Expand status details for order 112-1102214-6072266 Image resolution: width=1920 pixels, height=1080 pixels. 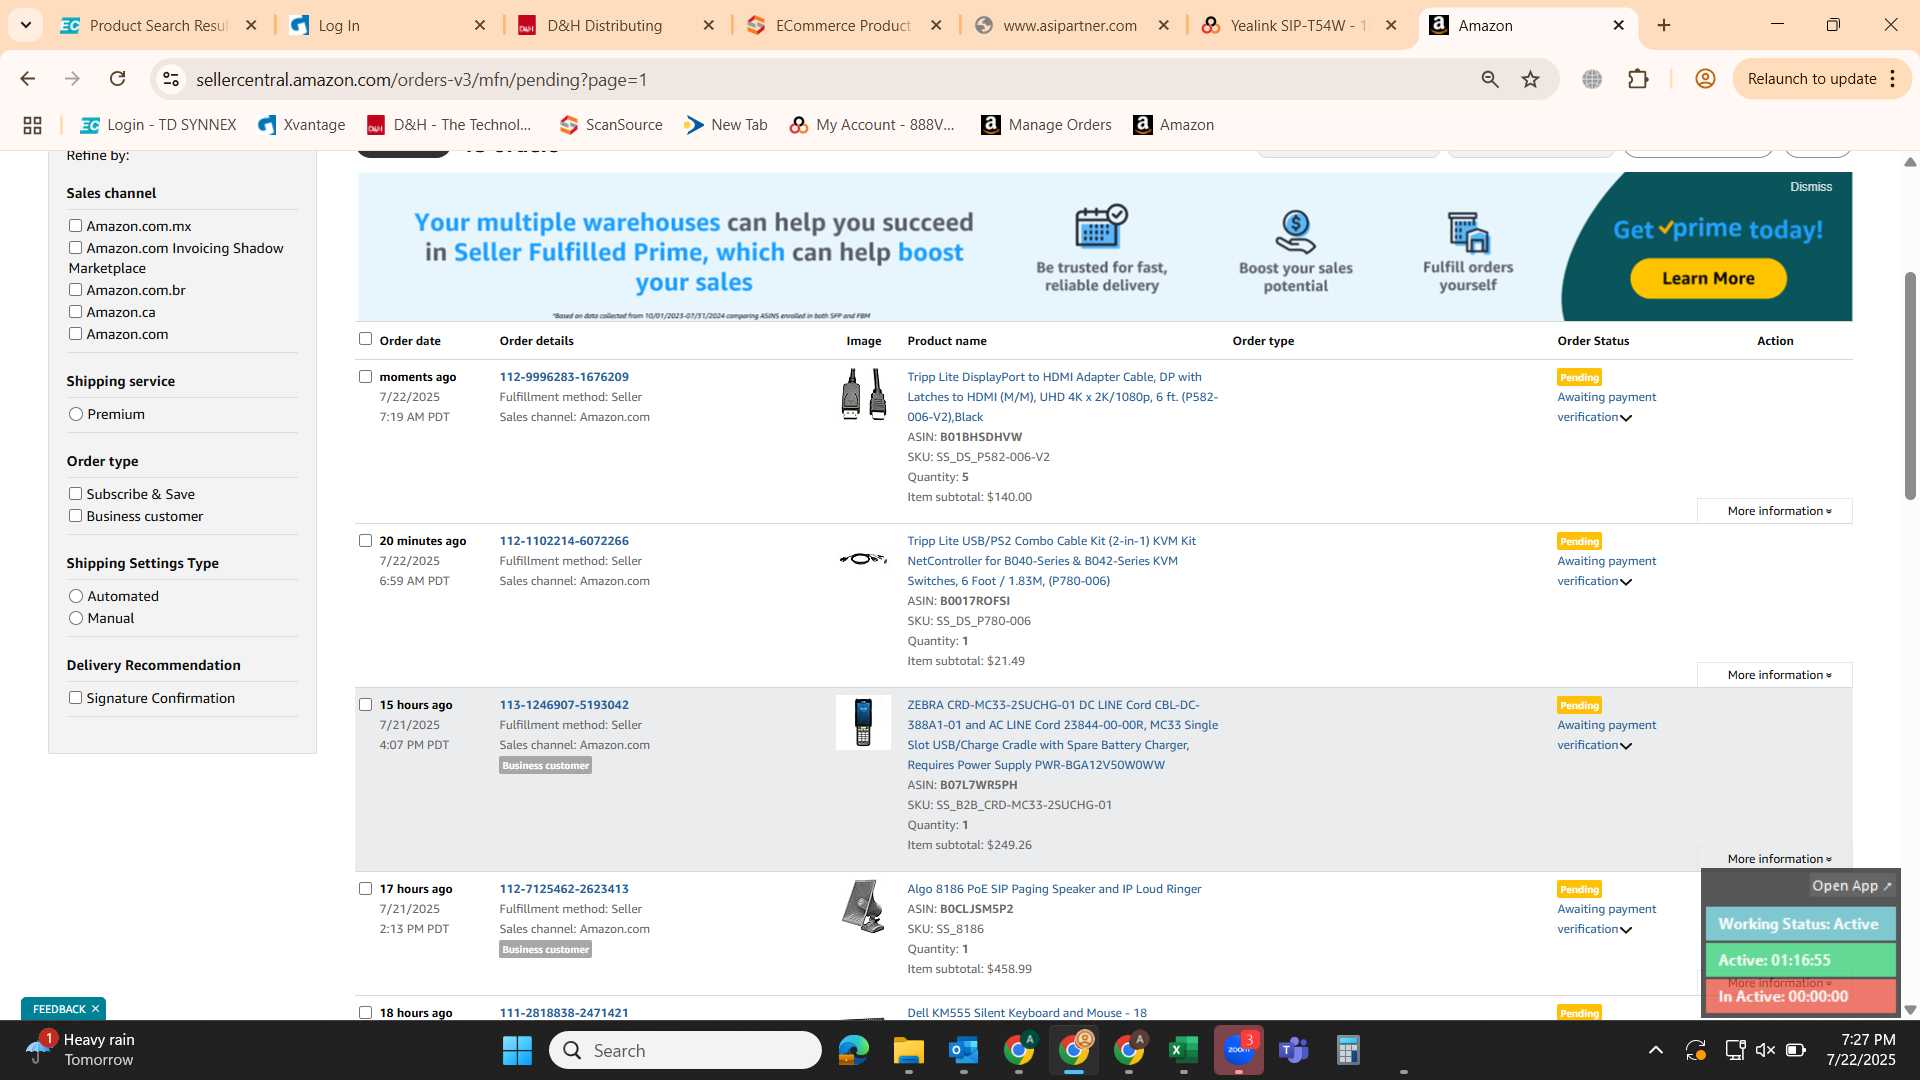1626,582
